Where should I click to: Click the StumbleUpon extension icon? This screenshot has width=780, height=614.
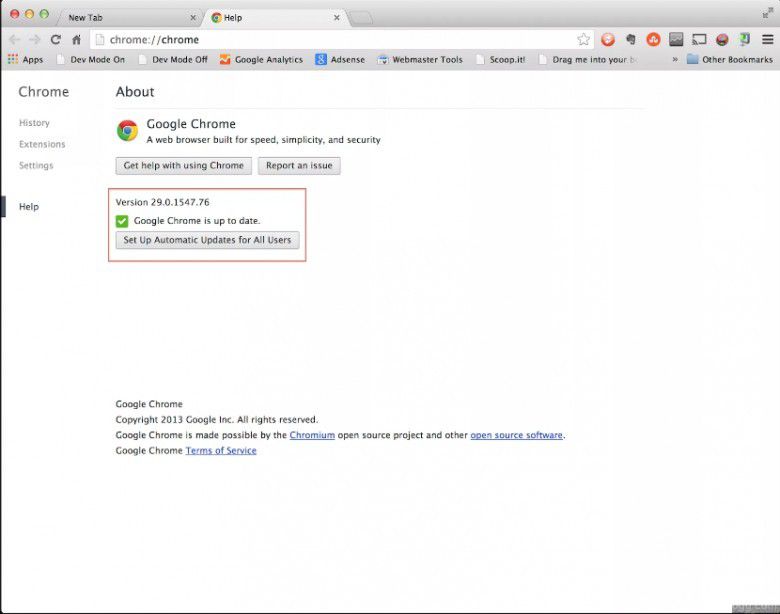coord(653,40)
